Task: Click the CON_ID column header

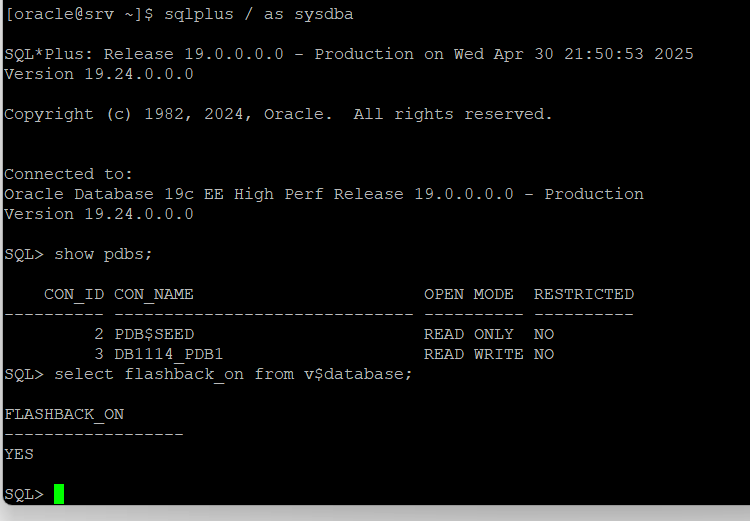Action: [74, 294]
